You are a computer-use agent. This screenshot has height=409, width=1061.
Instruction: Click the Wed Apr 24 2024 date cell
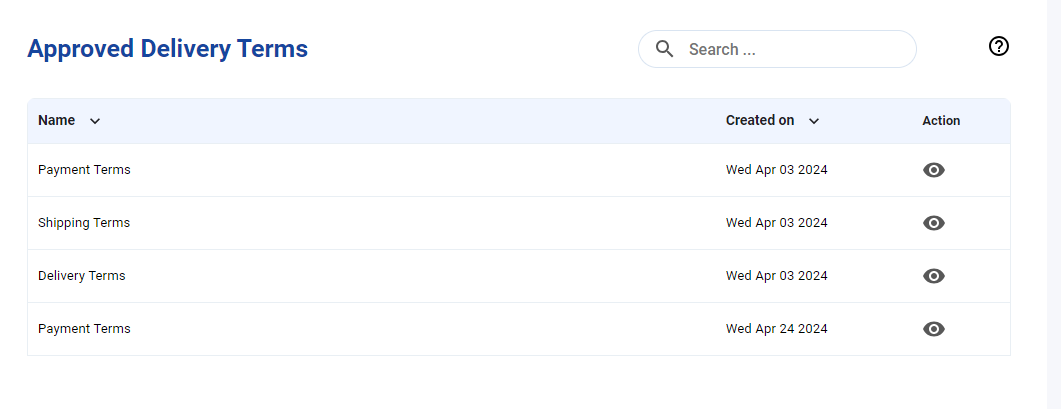(777, 328)
